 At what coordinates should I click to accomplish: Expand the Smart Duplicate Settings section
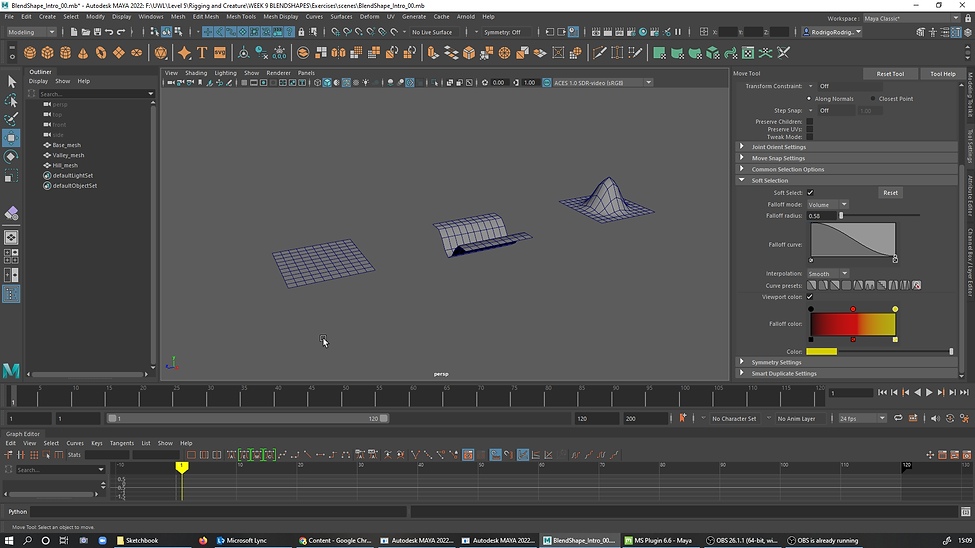[x=847, y=374]
